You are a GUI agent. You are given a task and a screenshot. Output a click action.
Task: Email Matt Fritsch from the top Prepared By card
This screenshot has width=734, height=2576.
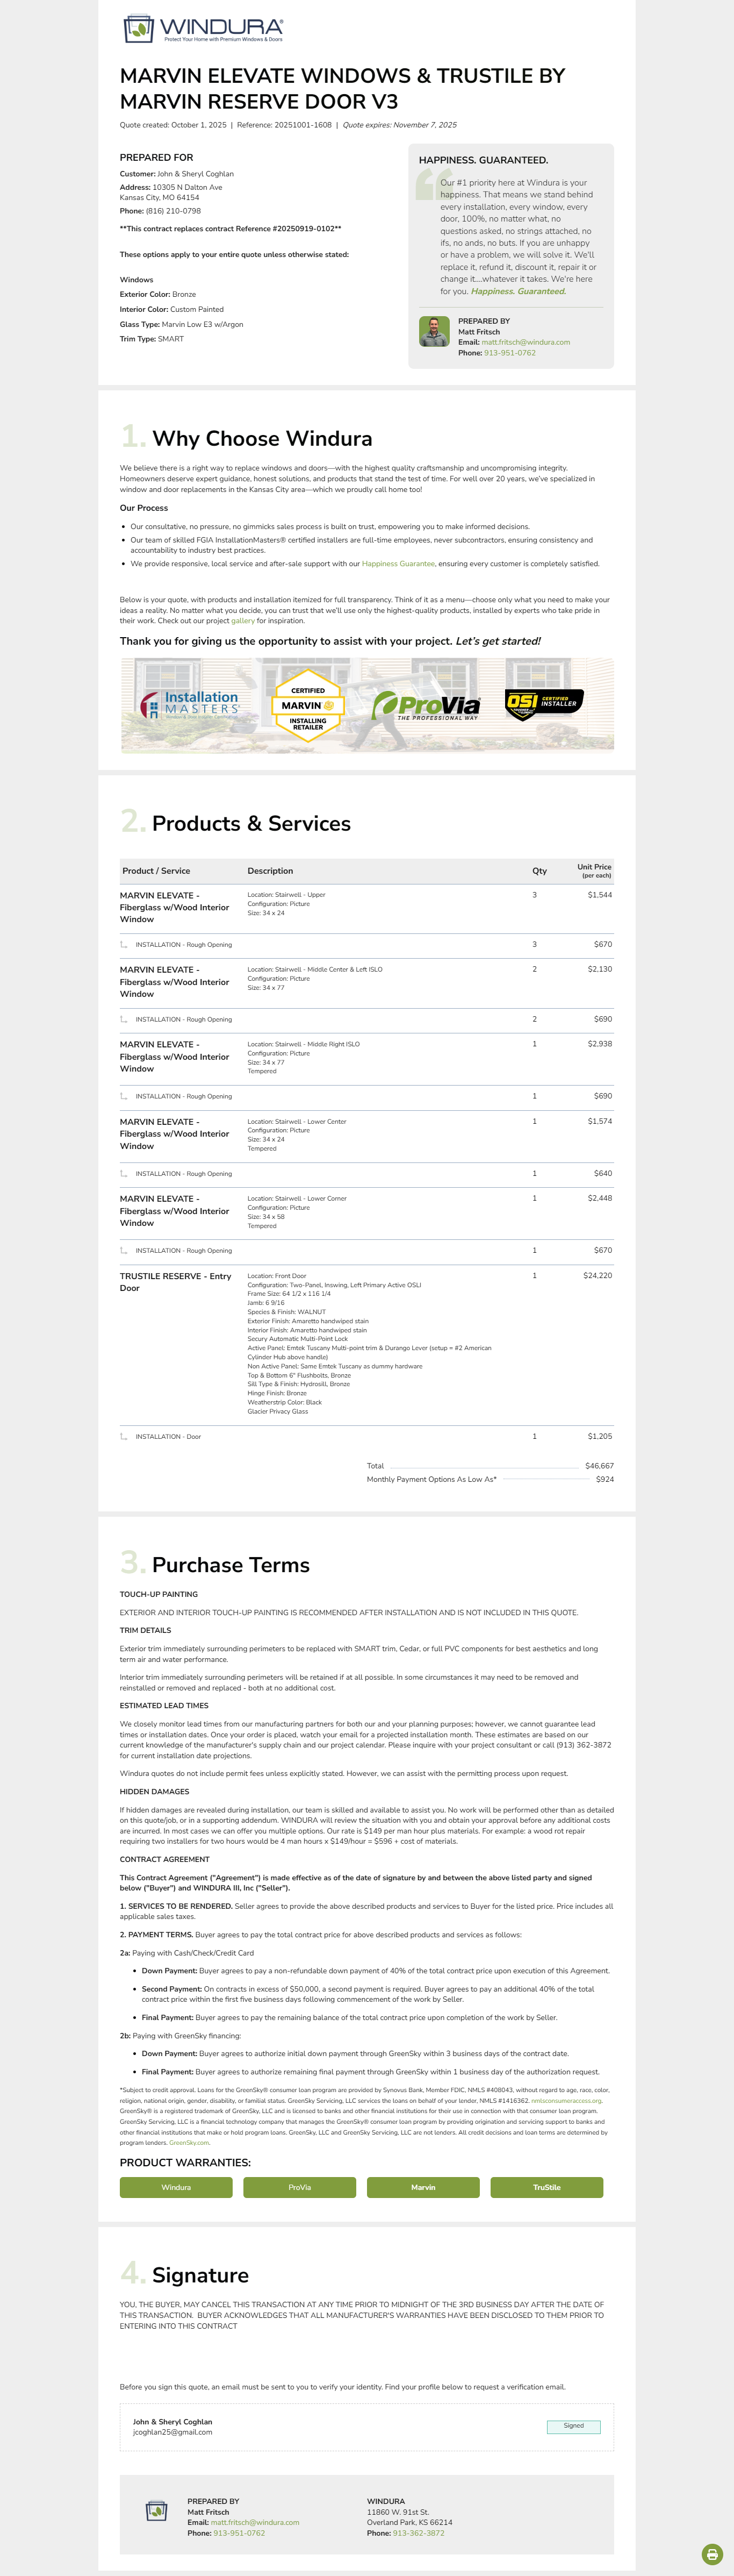tap(525, 342)
